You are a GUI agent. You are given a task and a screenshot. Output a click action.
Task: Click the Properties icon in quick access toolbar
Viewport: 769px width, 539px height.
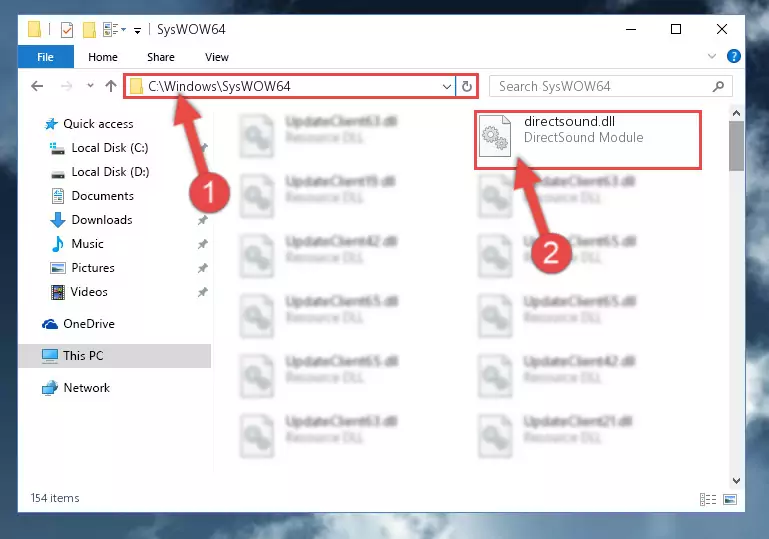click(x=67, y=30)
